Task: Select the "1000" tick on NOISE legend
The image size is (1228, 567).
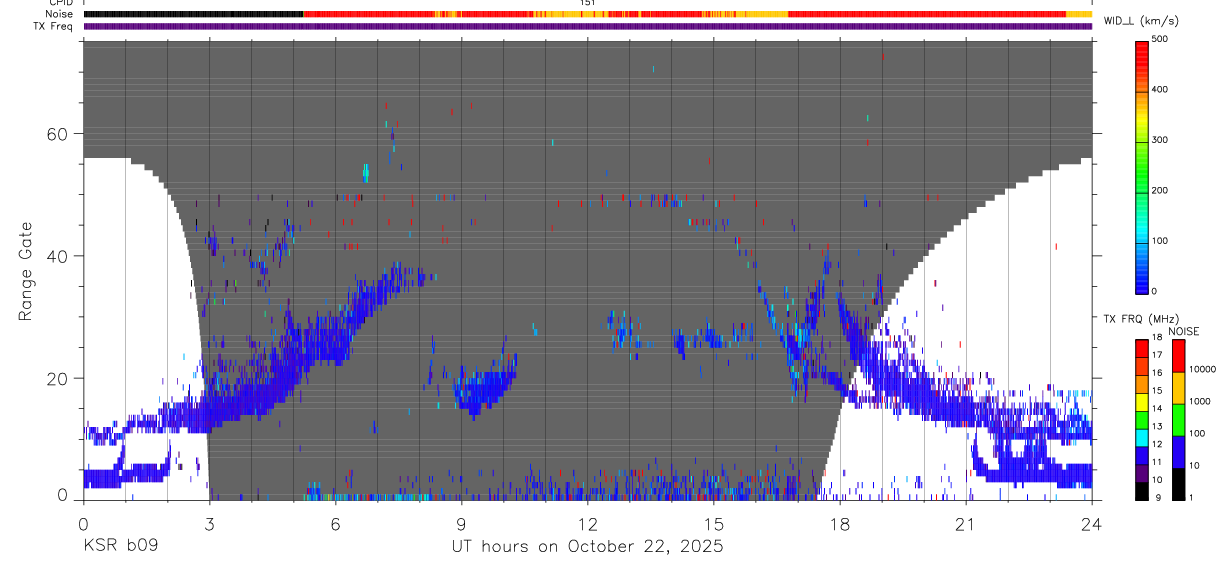Action: (1199, 401)
